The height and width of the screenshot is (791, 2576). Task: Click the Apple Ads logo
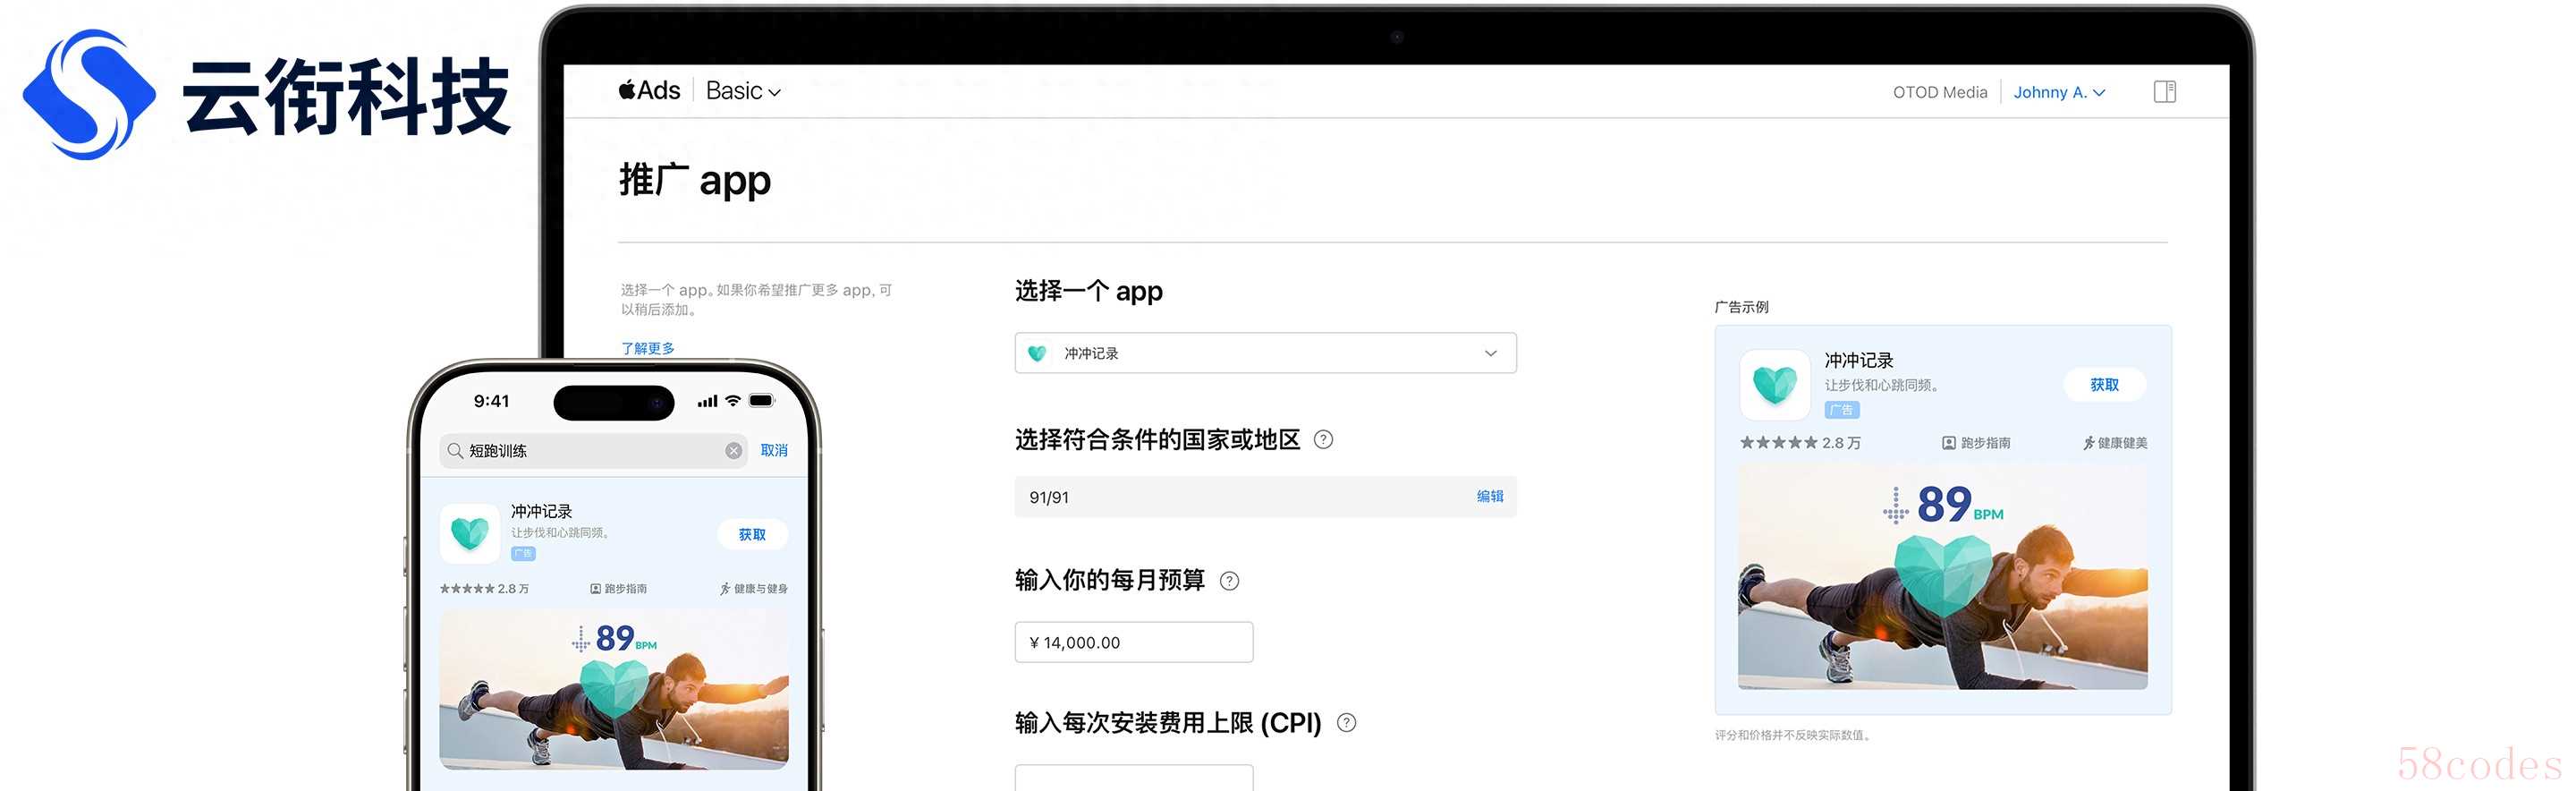coord(649,91)
